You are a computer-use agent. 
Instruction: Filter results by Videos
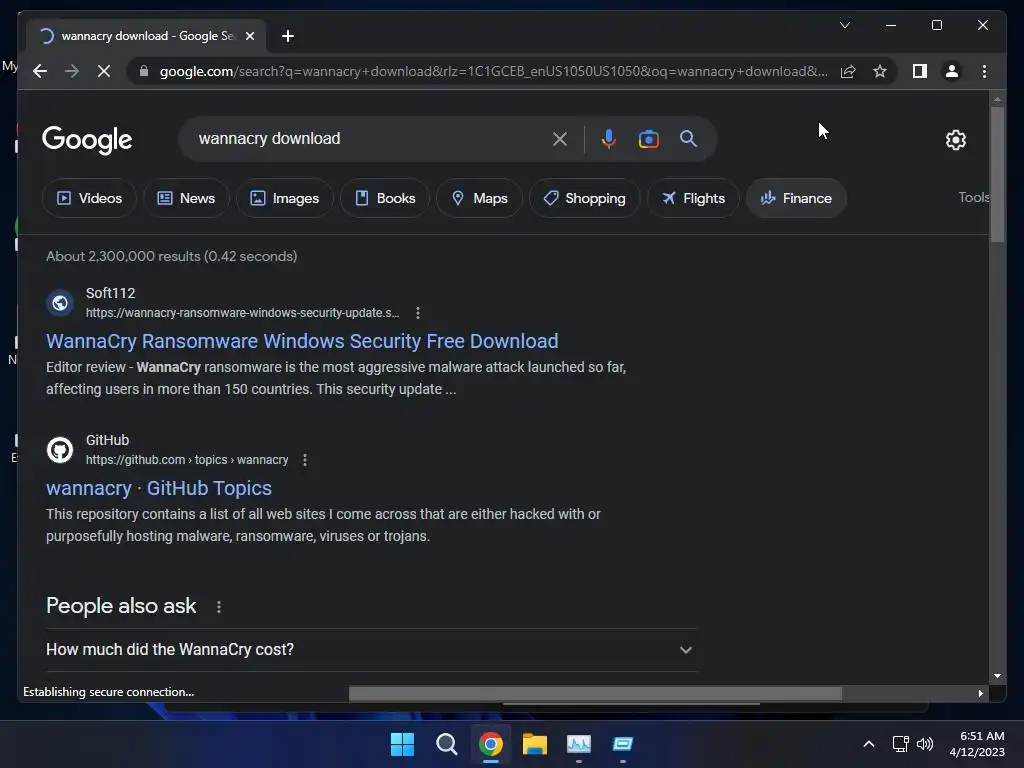click(89, 198)
